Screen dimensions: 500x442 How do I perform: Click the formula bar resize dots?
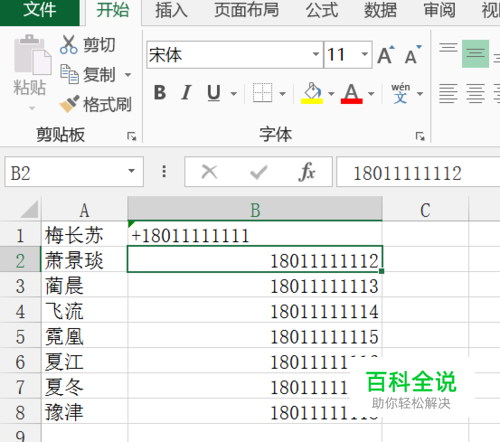point(164,172)
